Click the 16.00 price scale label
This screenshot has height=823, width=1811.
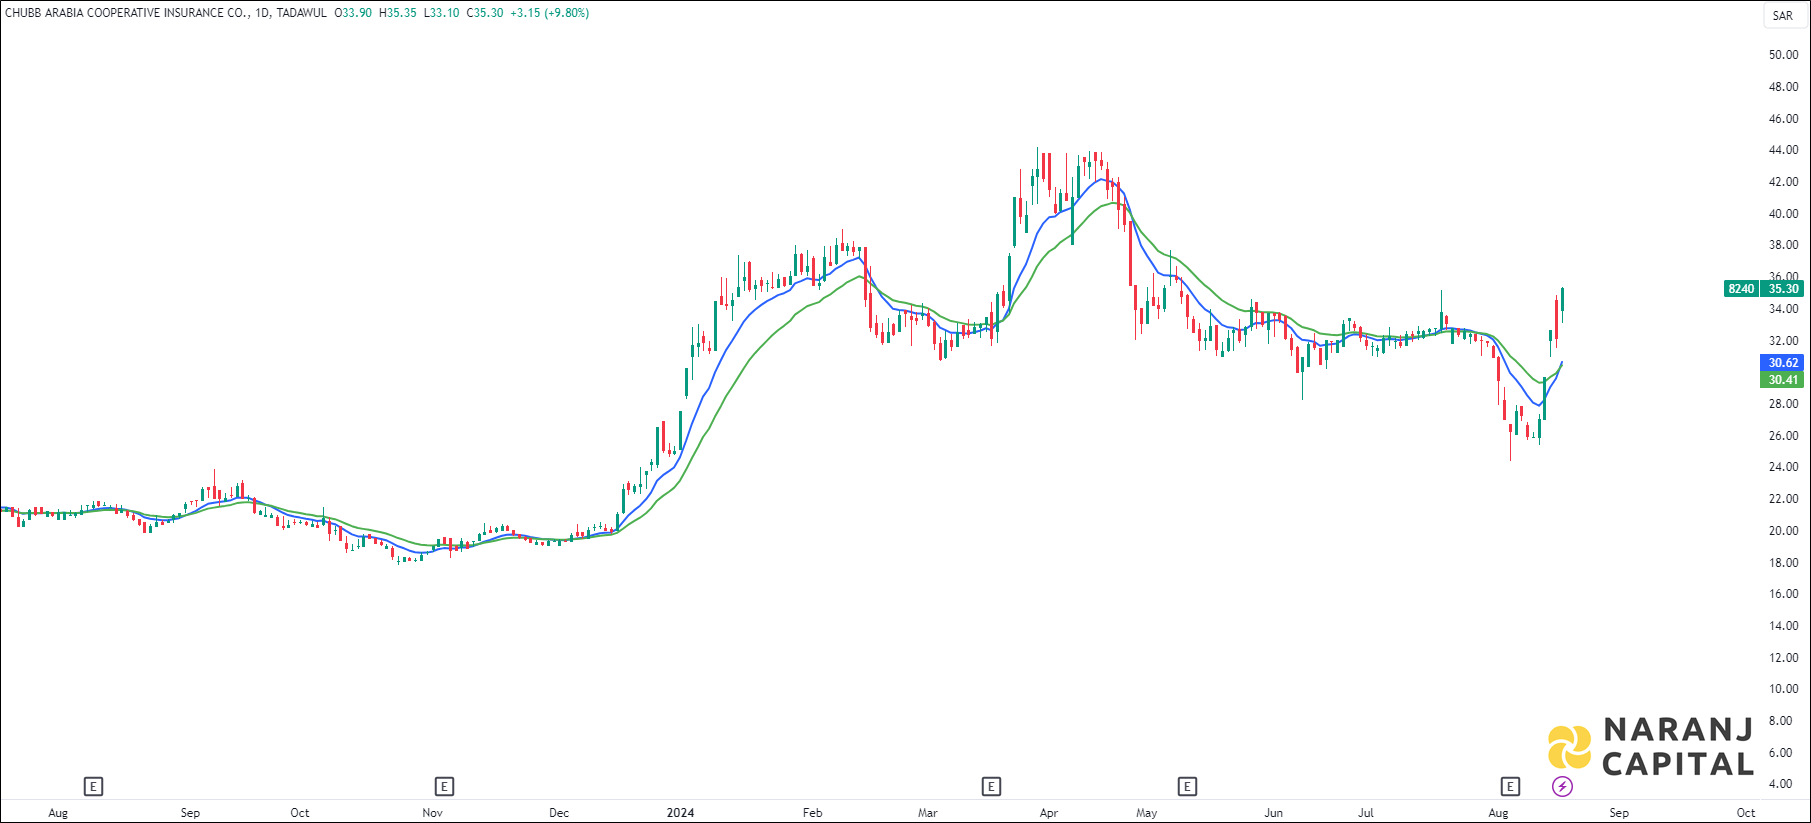click(x=1783, y=594)
